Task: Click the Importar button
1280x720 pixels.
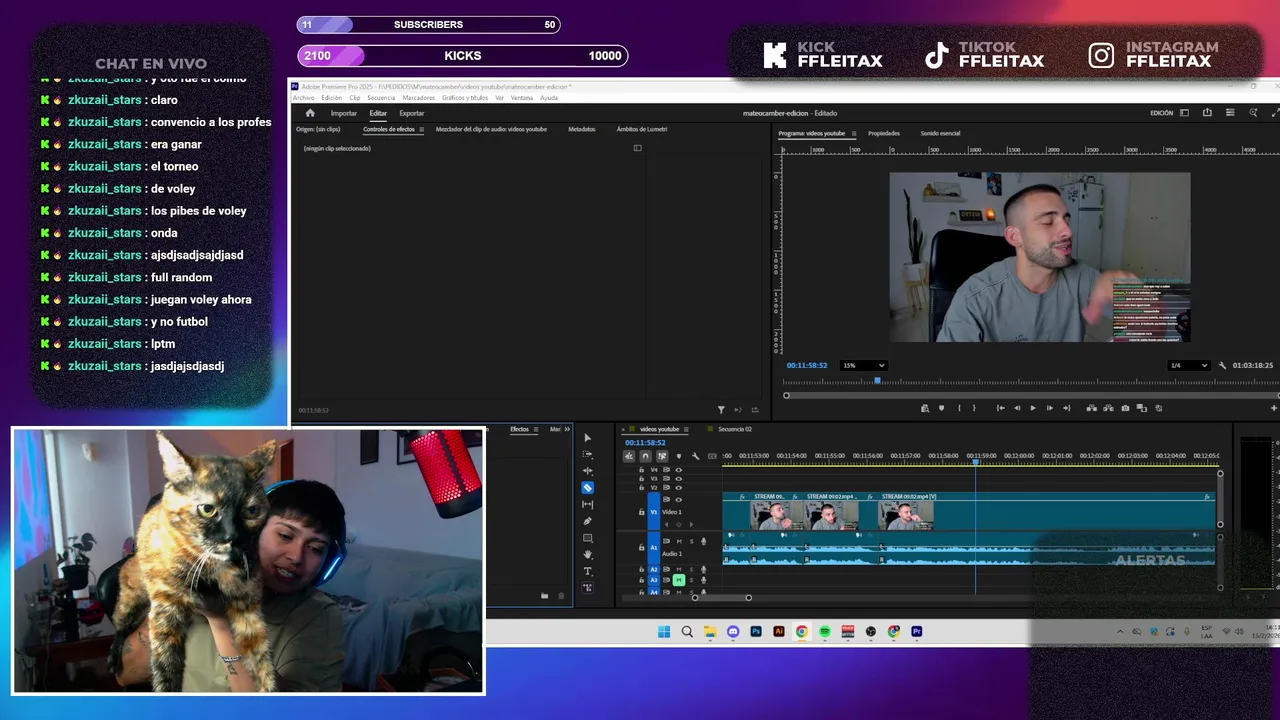Action: pyautogui.click(x=344, y=113)
